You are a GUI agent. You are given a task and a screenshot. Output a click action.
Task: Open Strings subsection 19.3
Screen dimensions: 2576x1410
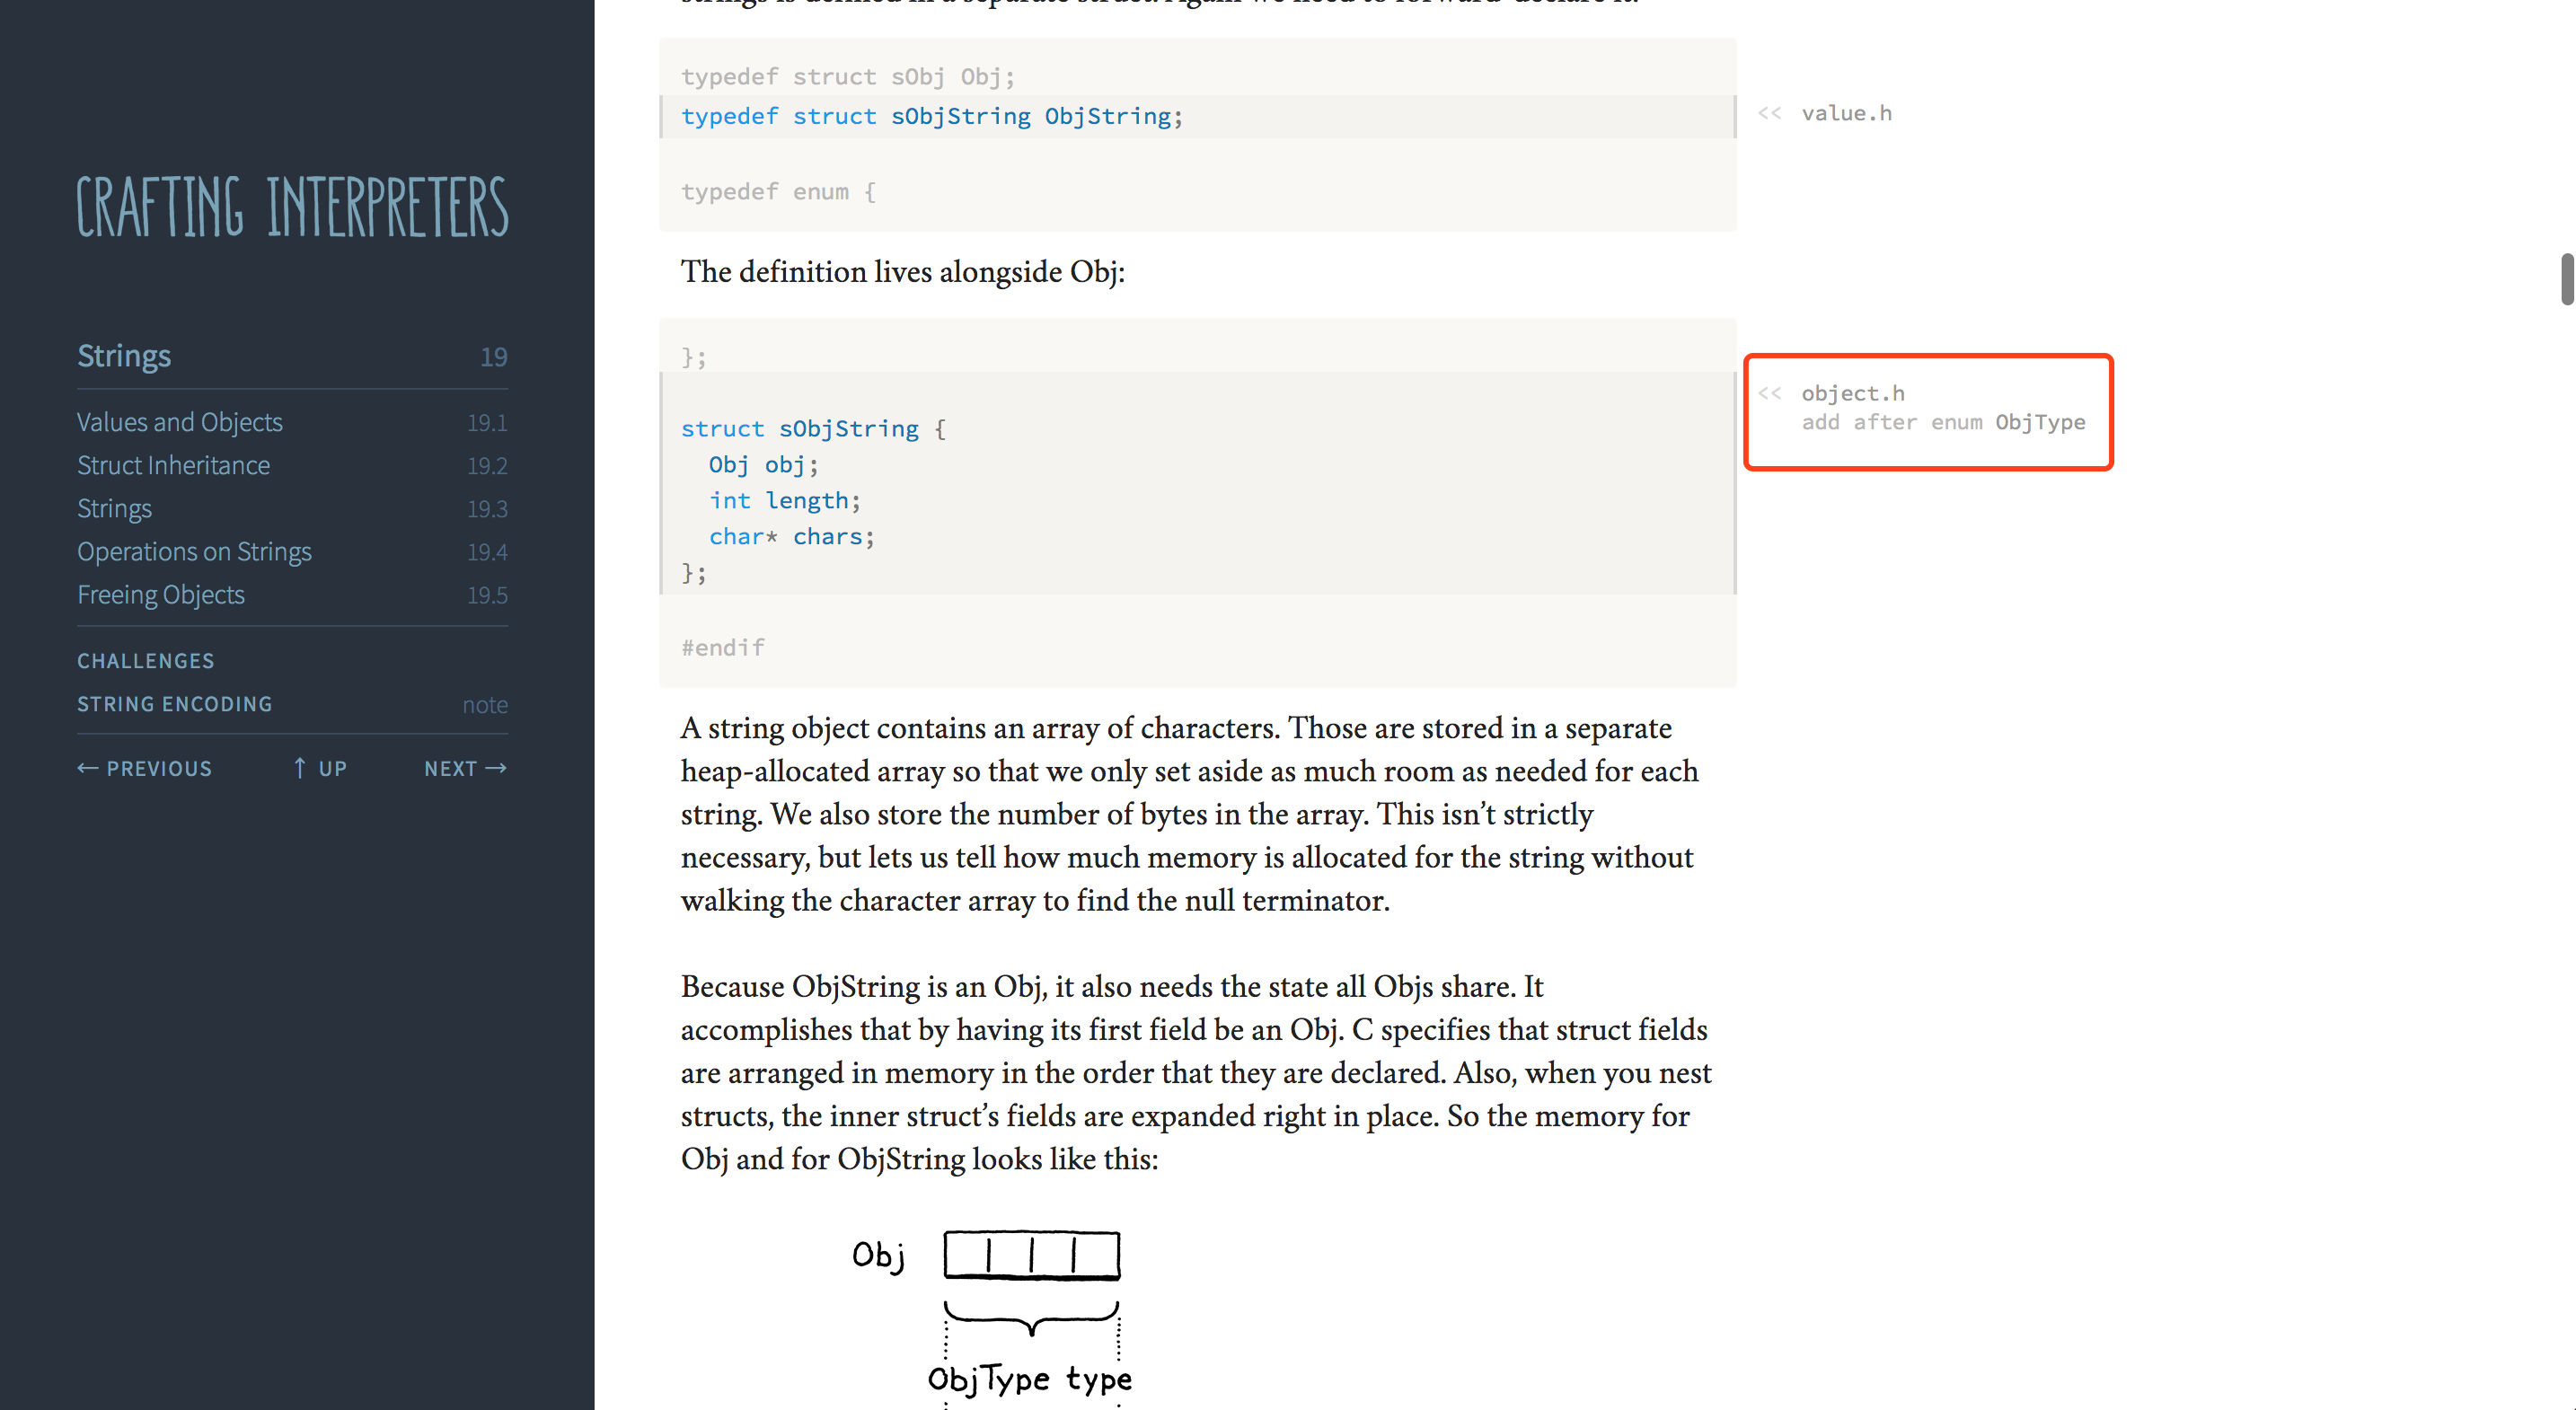coord(114,508)
